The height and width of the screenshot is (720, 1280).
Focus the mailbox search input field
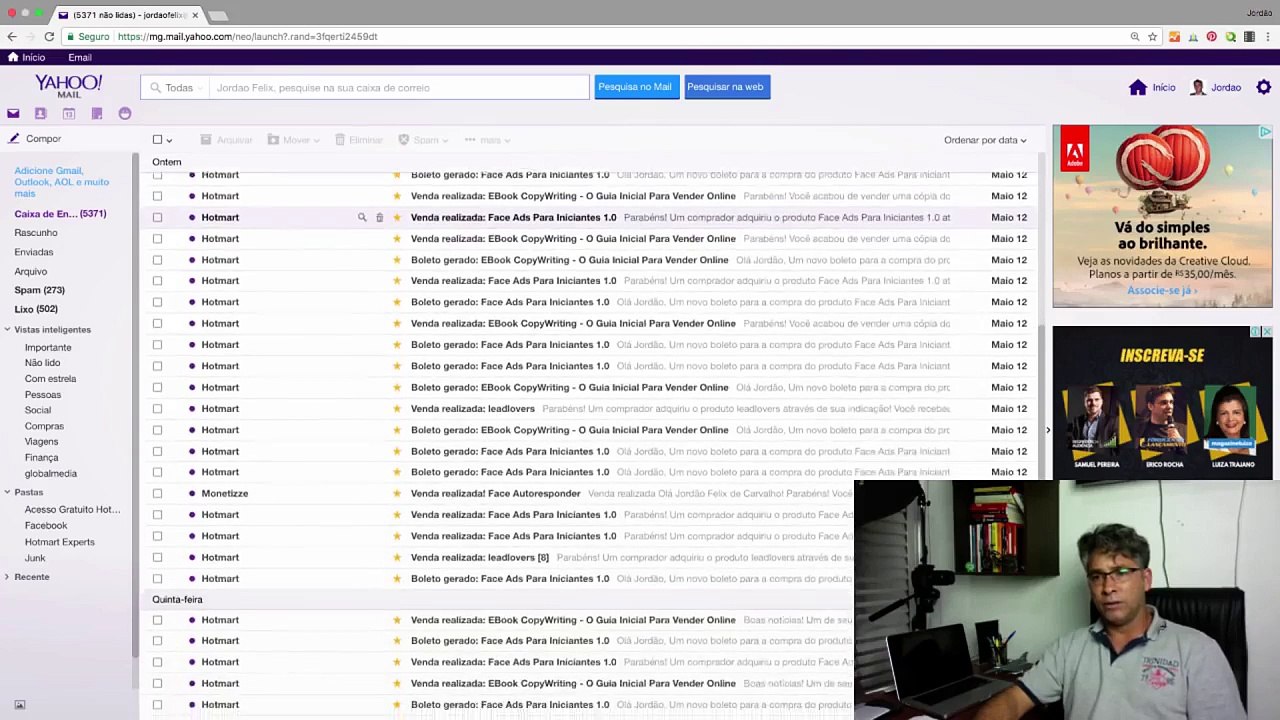pyautogui.click(x=400, y=88)
